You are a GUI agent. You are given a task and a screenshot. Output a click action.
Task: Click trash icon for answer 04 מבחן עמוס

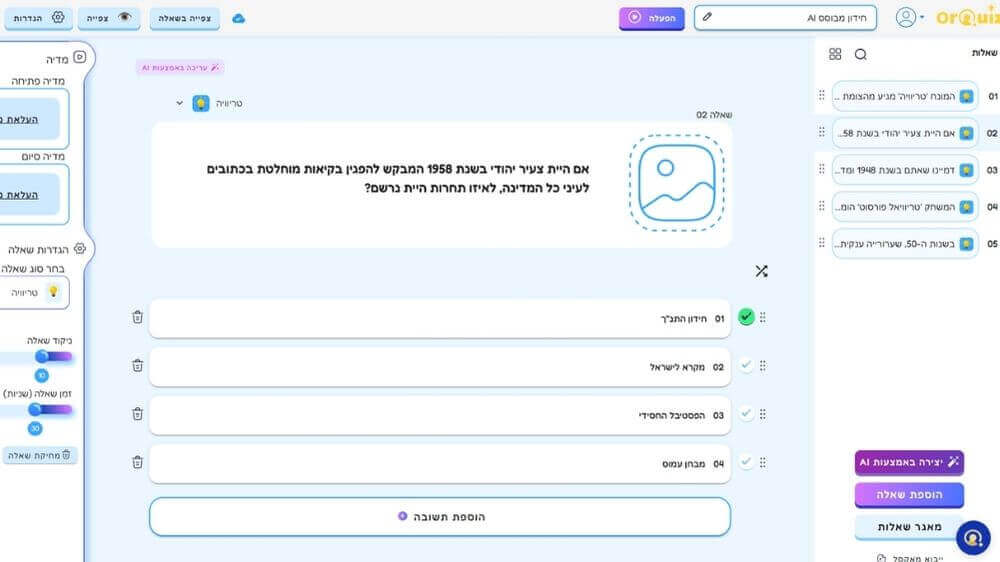point(138,462)
